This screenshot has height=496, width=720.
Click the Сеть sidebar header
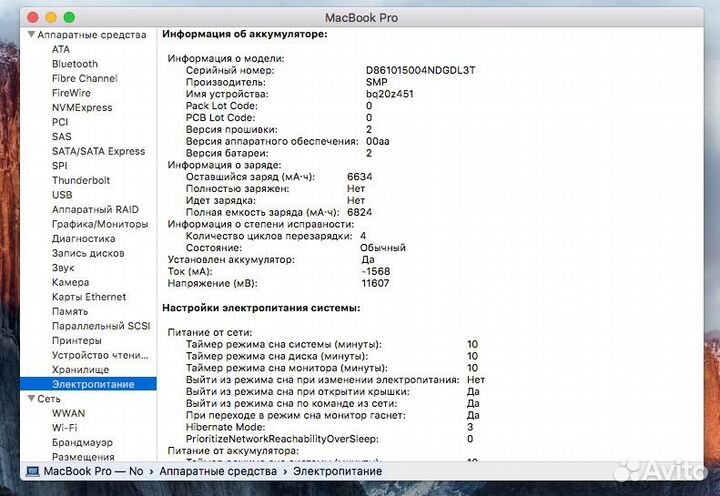click(x=49, y=399)
